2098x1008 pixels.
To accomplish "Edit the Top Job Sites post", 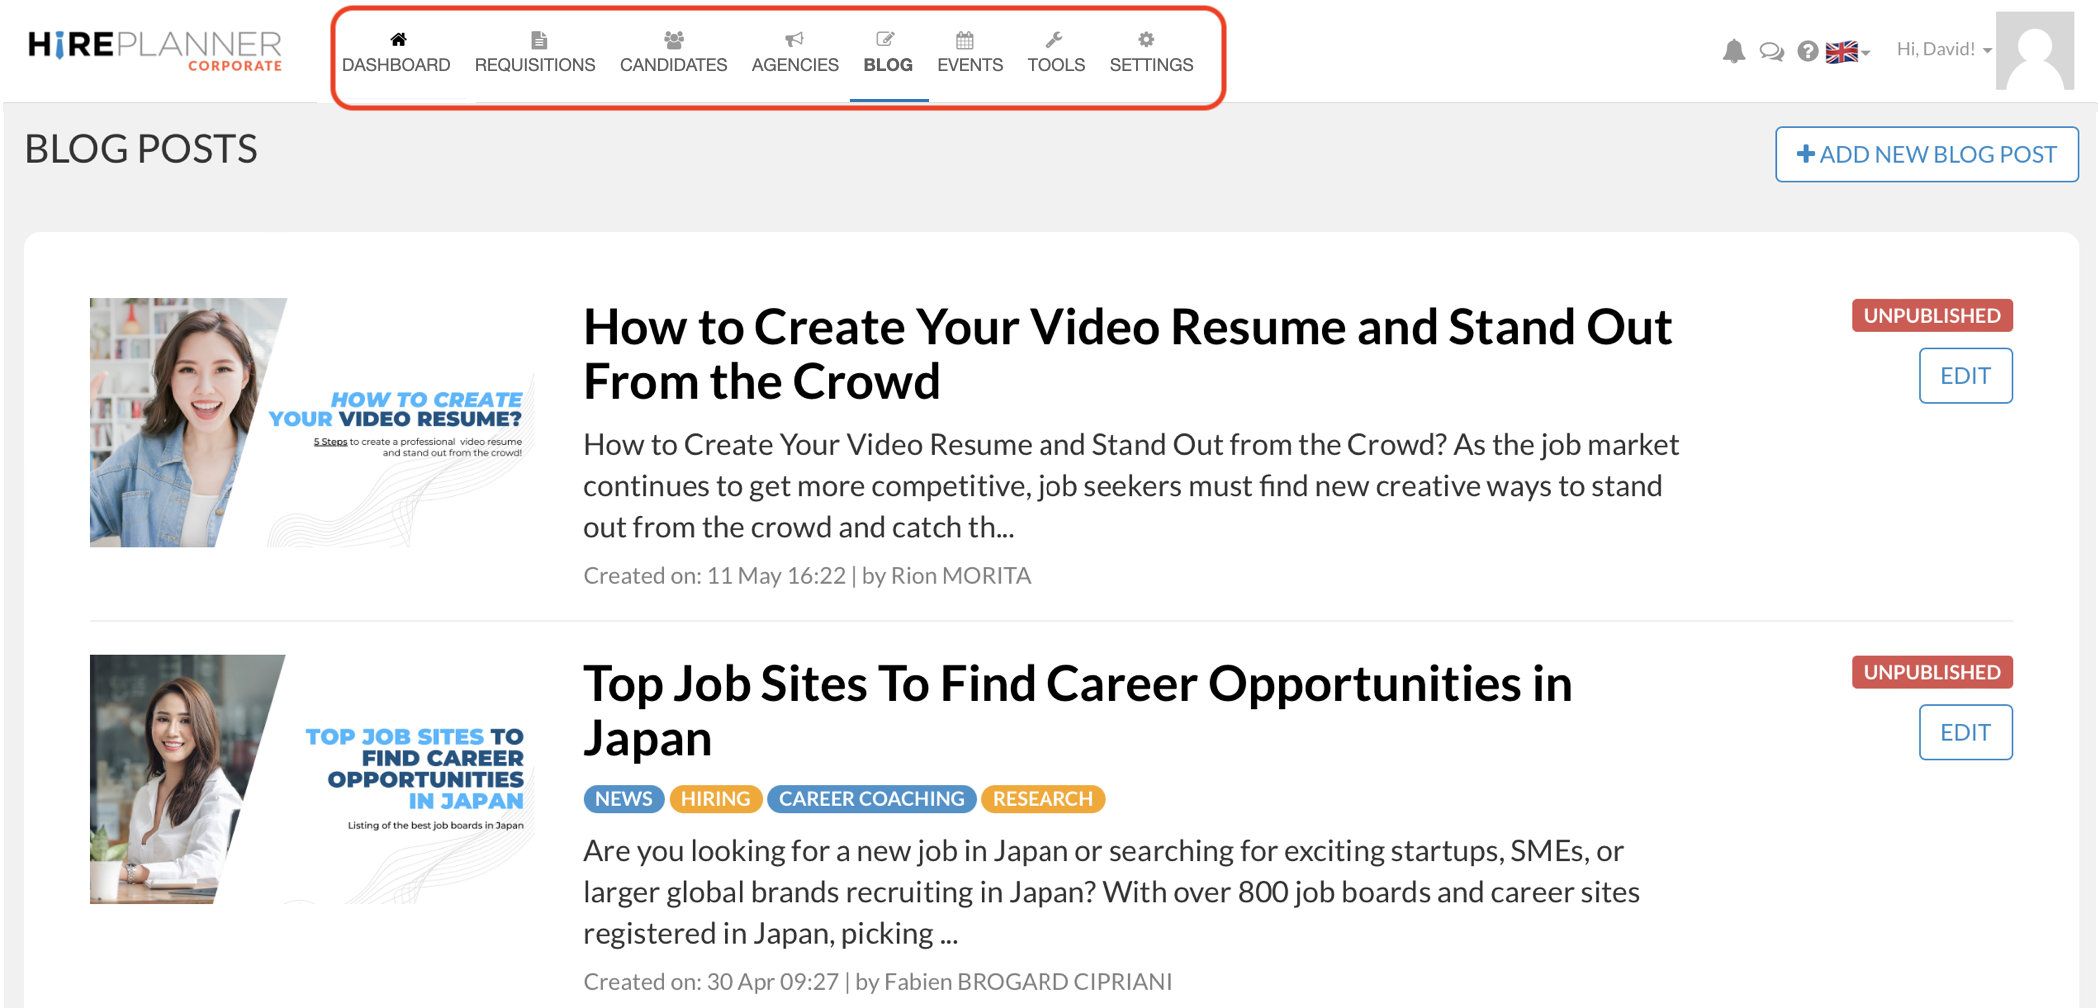I will [1965, 732].
